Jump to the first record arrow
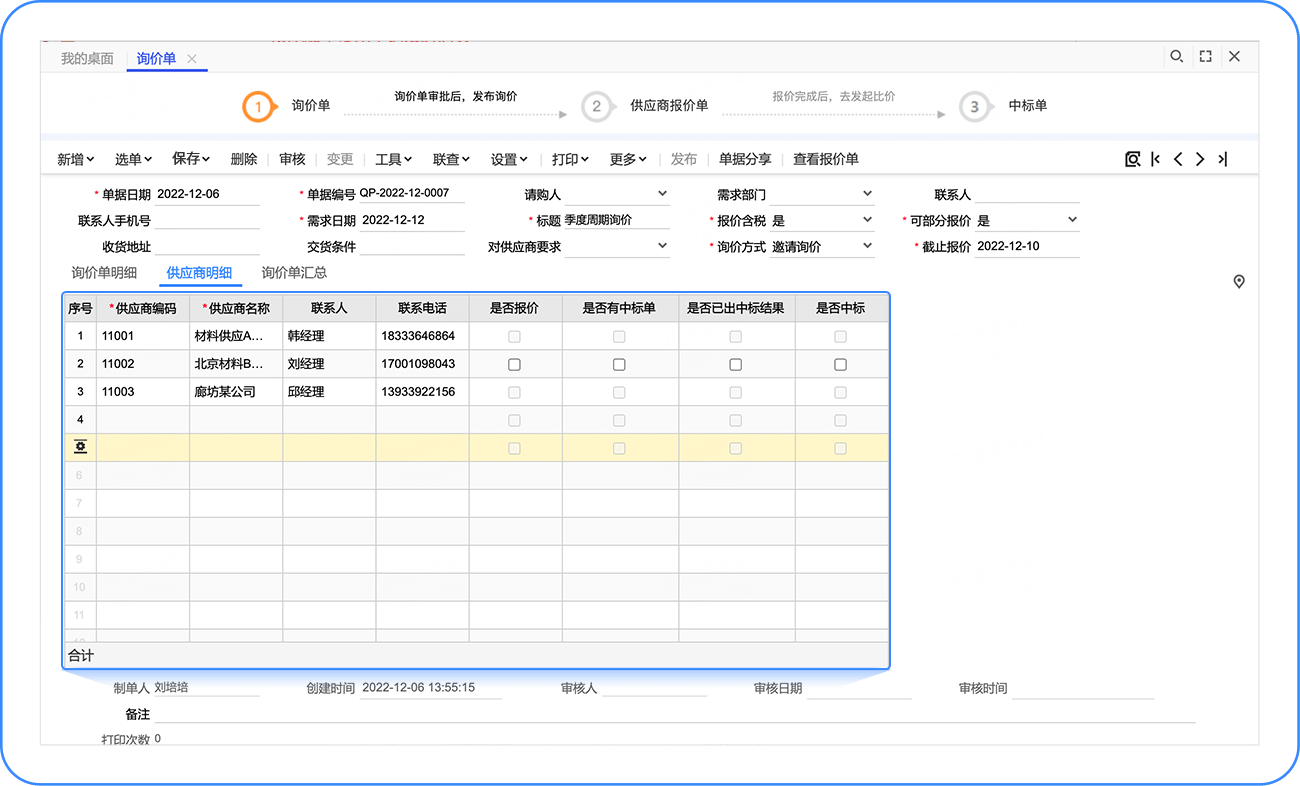Screen dimensions: 1300x786 coord(1156,159)
